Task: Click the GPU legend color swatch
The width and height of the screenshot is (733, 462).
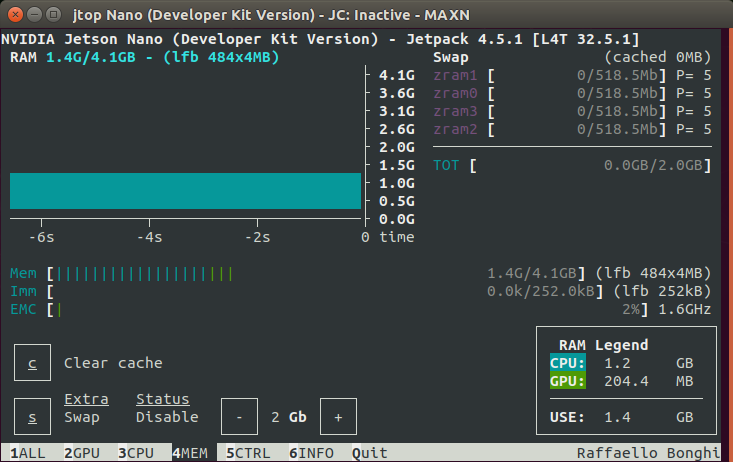Action: tap(568, 381)
